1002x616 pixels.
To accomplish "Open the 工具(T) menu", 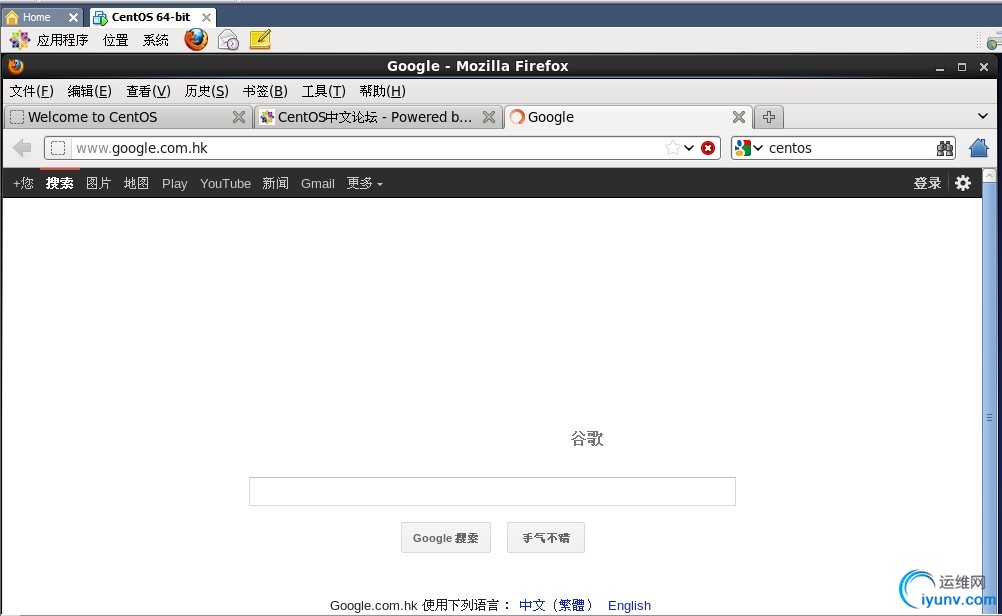I will (x=323, y=91).
